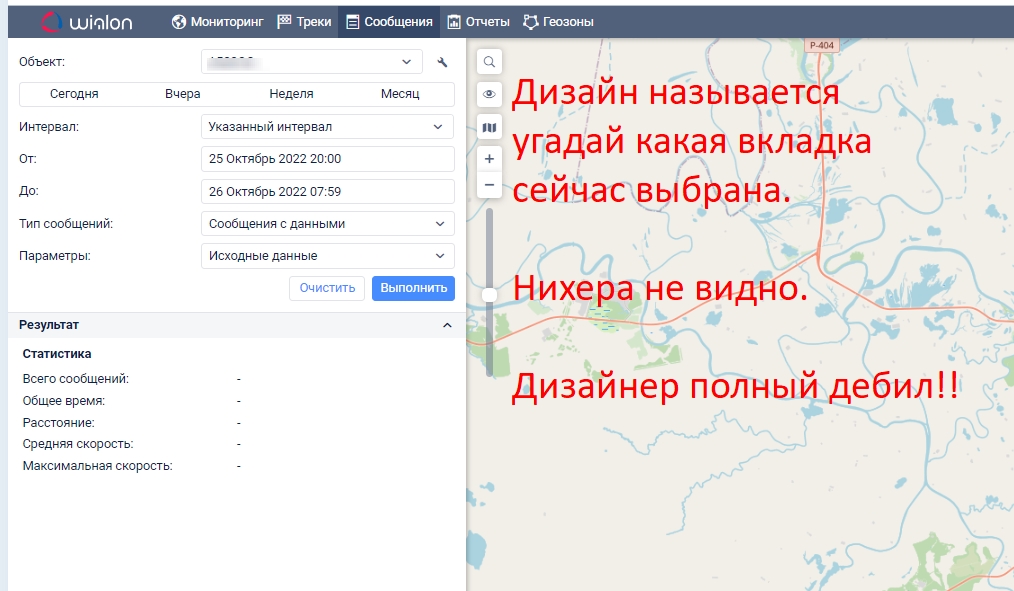Image resolution: width=1014 pixels, height=591 pixels.
Task: Zoom in with plus button
Action: [x=489, y=158]
